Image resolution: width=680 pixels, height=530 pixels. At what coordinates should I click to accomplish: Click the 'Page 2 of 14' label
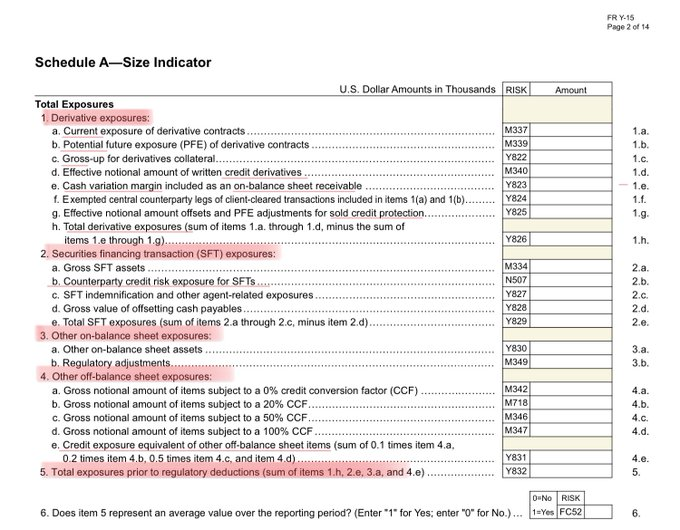628,27
